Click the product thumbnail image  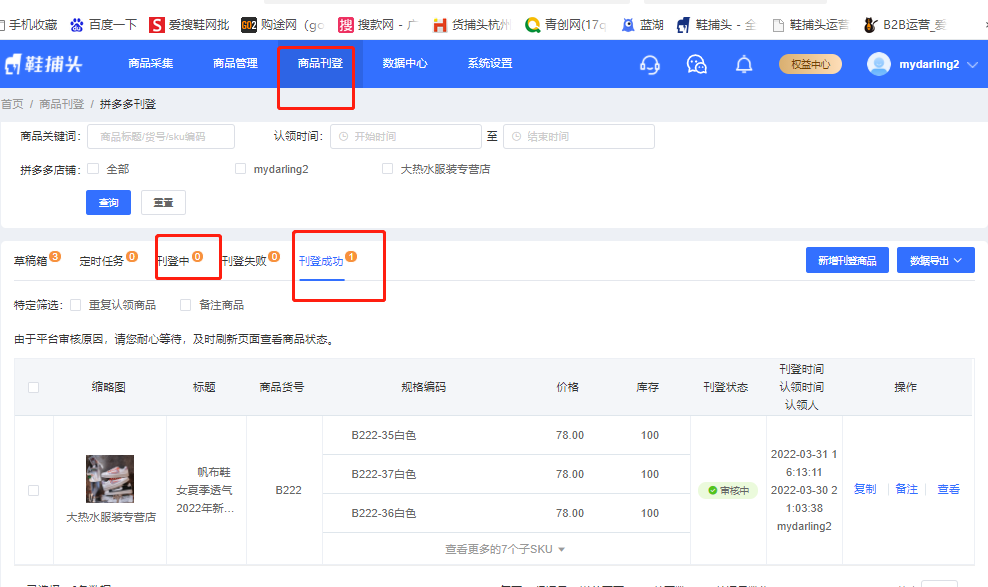(x=109, y=479)
